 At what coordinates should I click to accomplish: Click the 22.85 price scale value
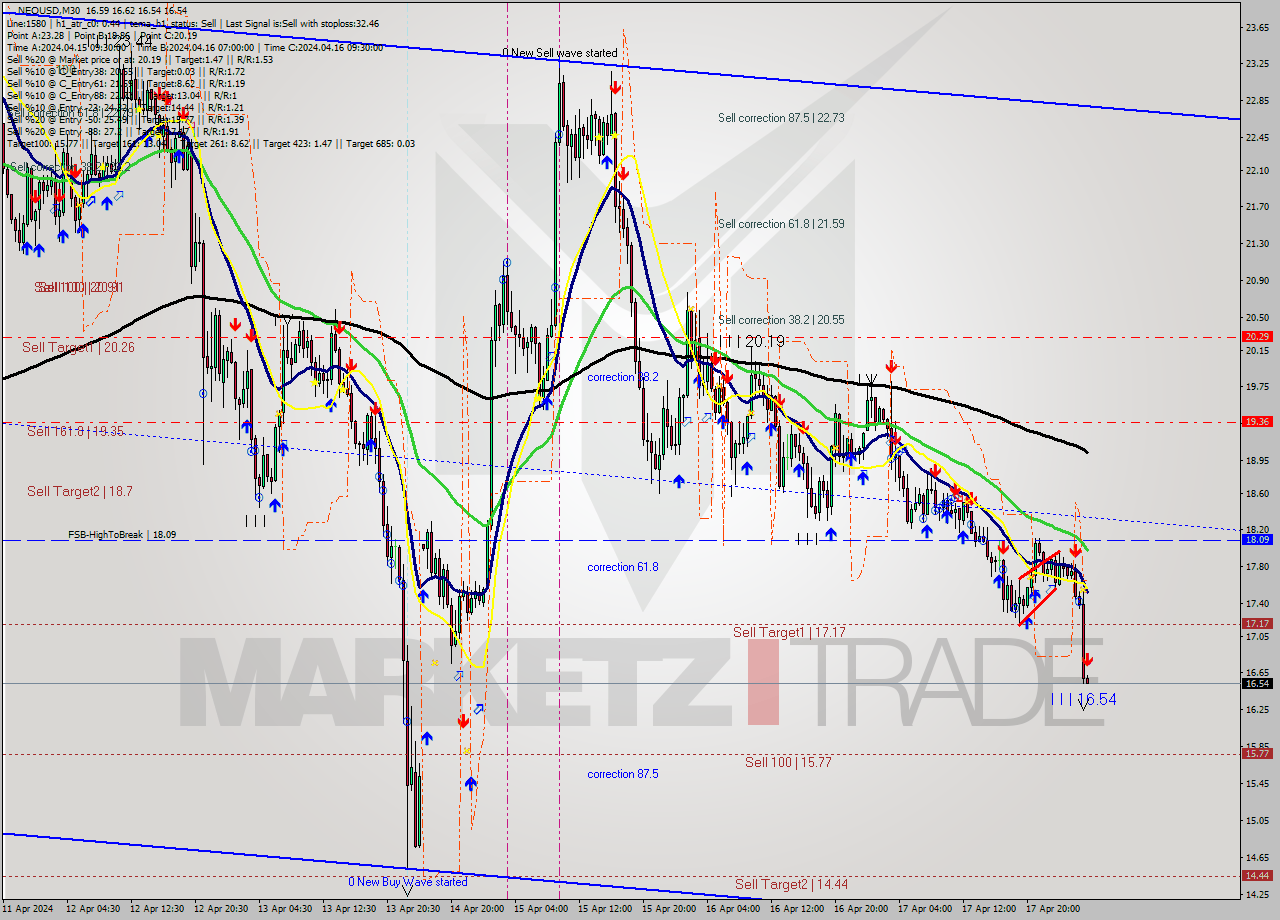point(1257,100)
